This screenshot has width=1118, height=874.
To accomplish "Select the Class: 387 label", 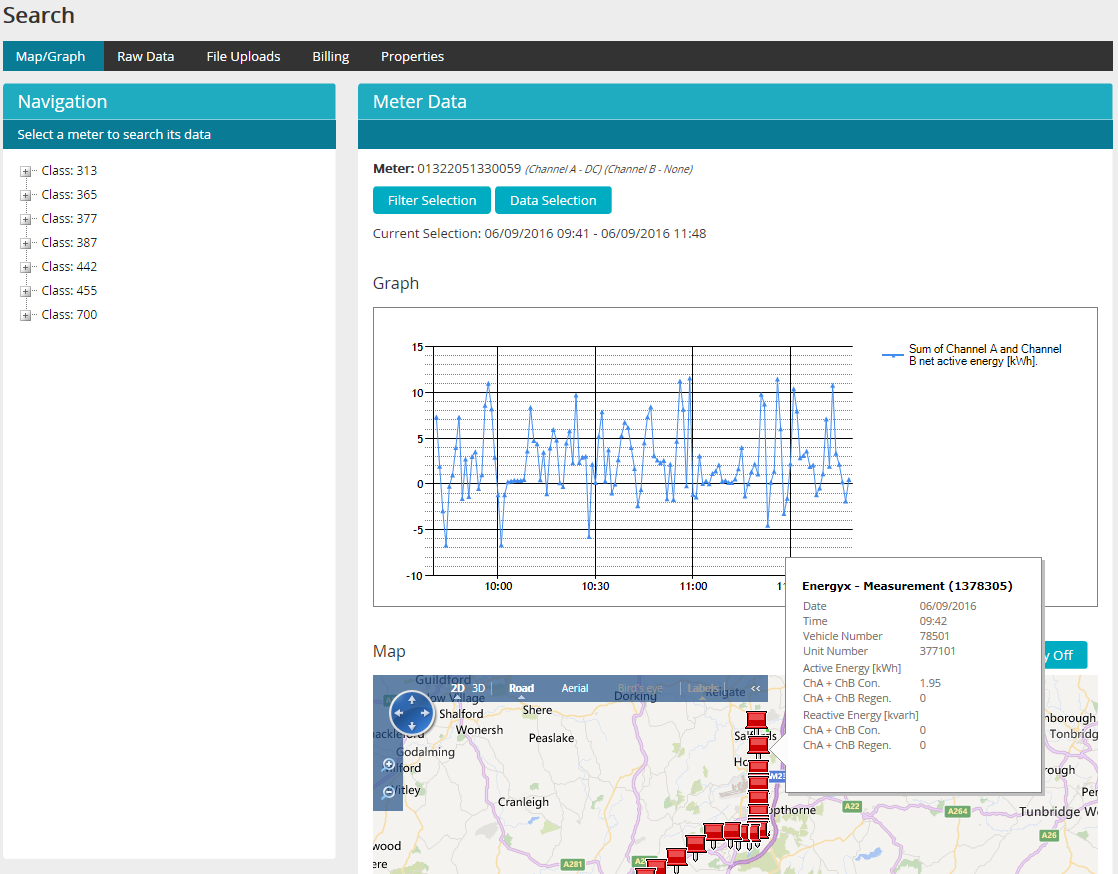I will point(69,242).
